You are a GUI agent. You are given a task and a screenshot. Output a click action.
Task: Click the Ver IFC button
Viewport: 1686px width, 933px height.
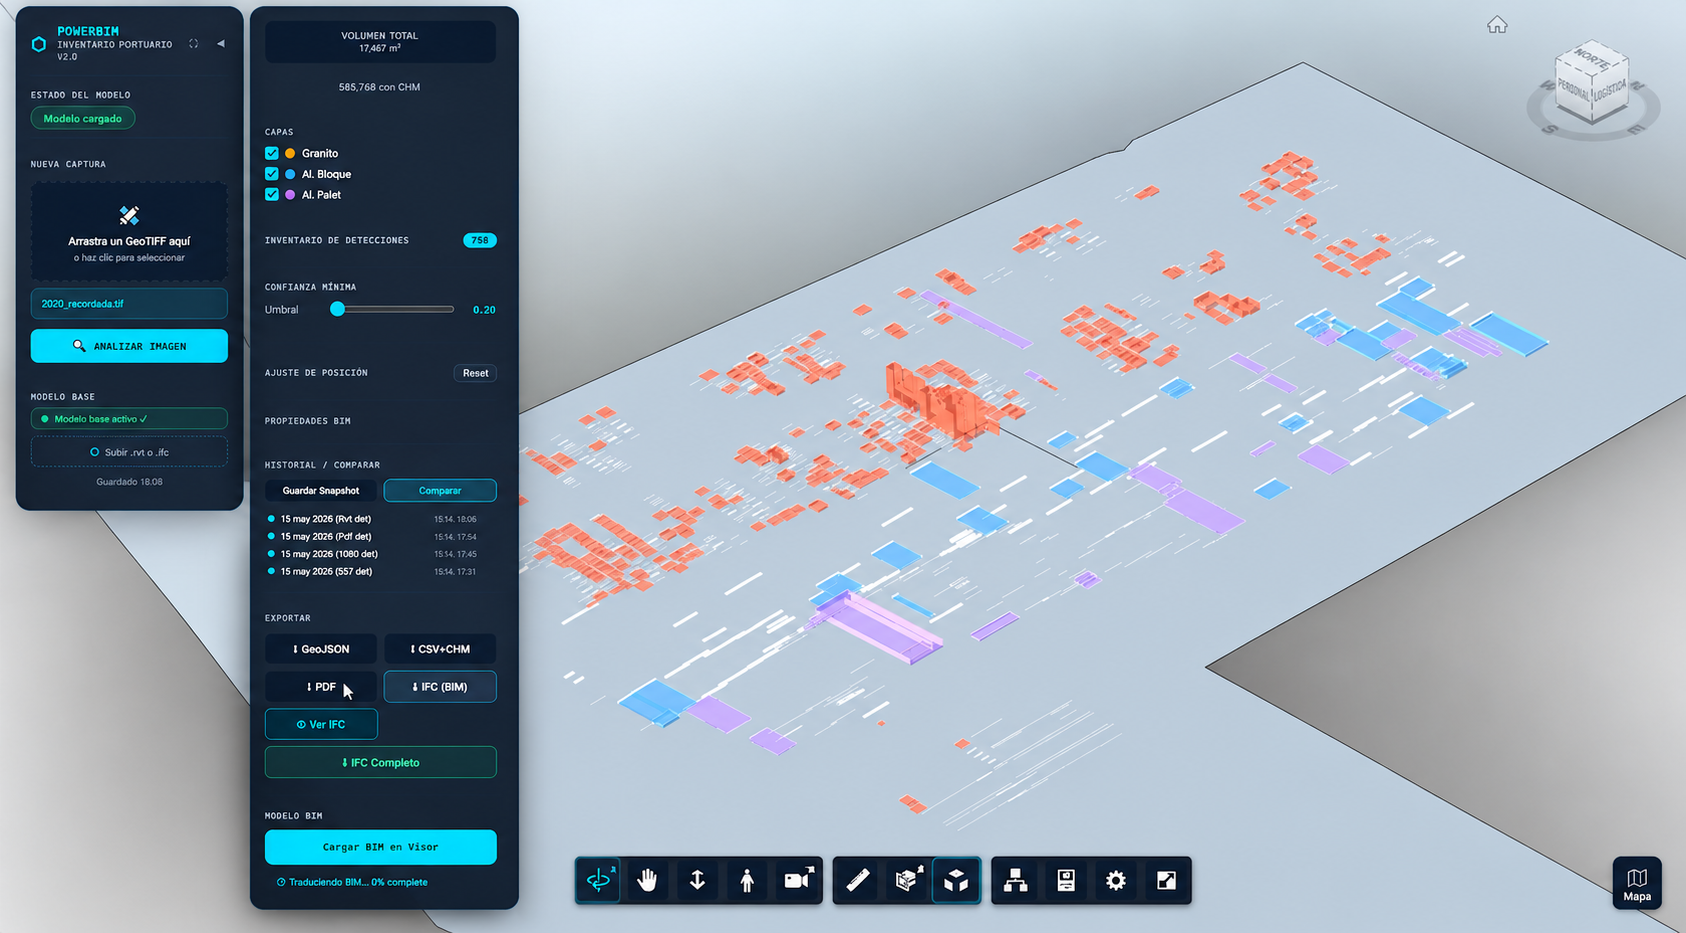321,724
